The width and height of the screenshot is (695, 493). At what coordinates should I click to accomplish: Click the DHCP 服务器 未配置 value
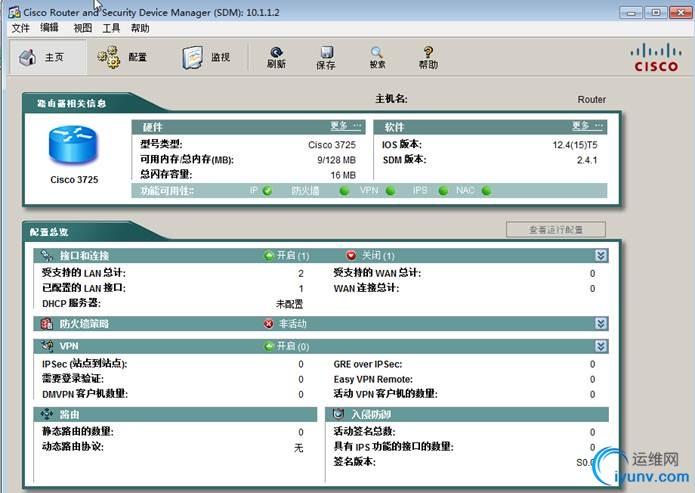pos(289,304)
